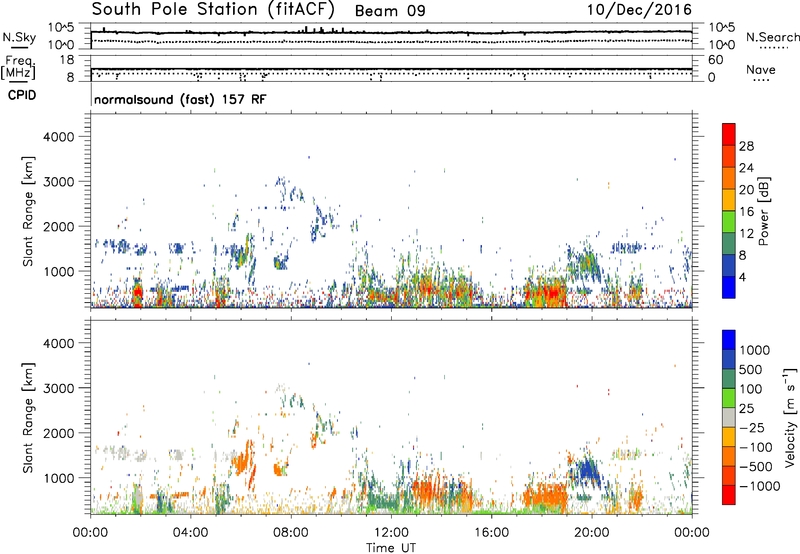Click the date '10/Dec/2016'
Screen dimensions: 800x554
tap(639, 10)
